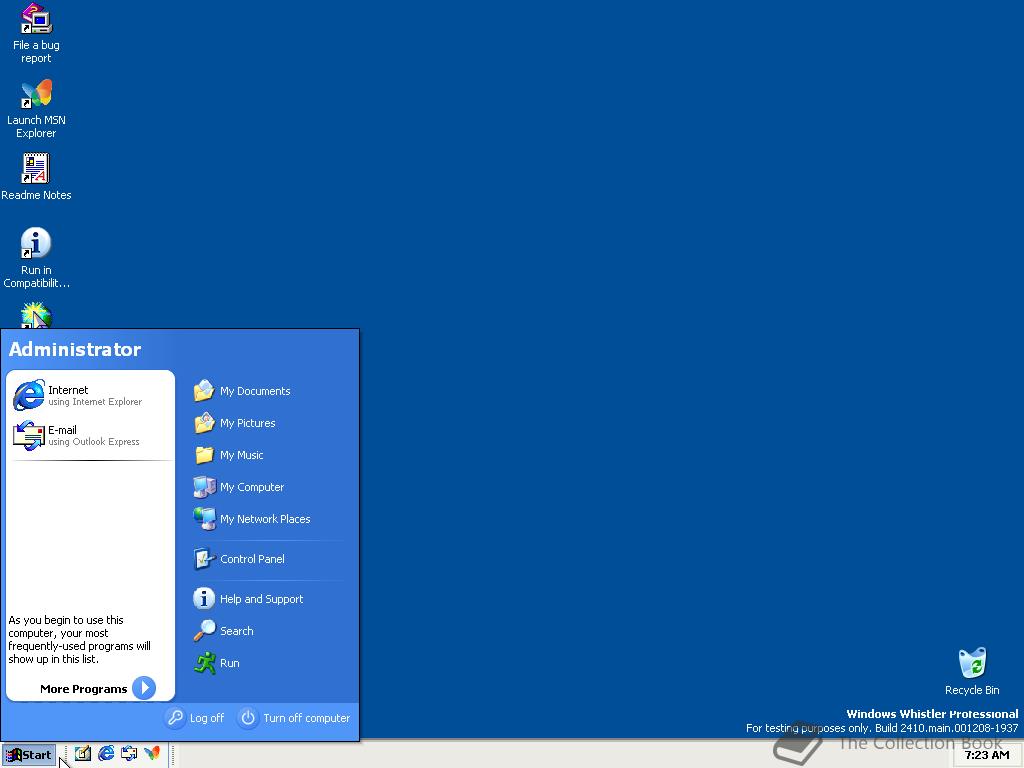Open Run in Compatibility desktop shortcut
This screenshot has height=768, width=1024.
(36, 259)
